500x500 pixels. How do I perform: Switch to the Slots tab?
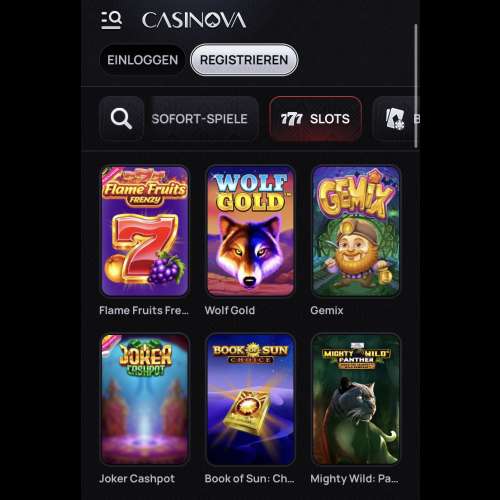(315, 119)
